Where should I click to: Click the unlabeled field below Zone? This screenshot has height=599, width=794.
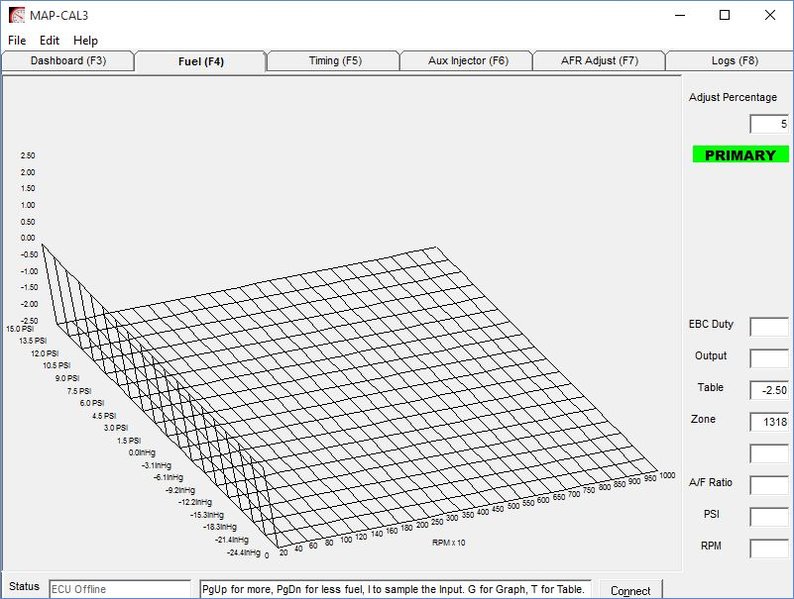(769, 454)
